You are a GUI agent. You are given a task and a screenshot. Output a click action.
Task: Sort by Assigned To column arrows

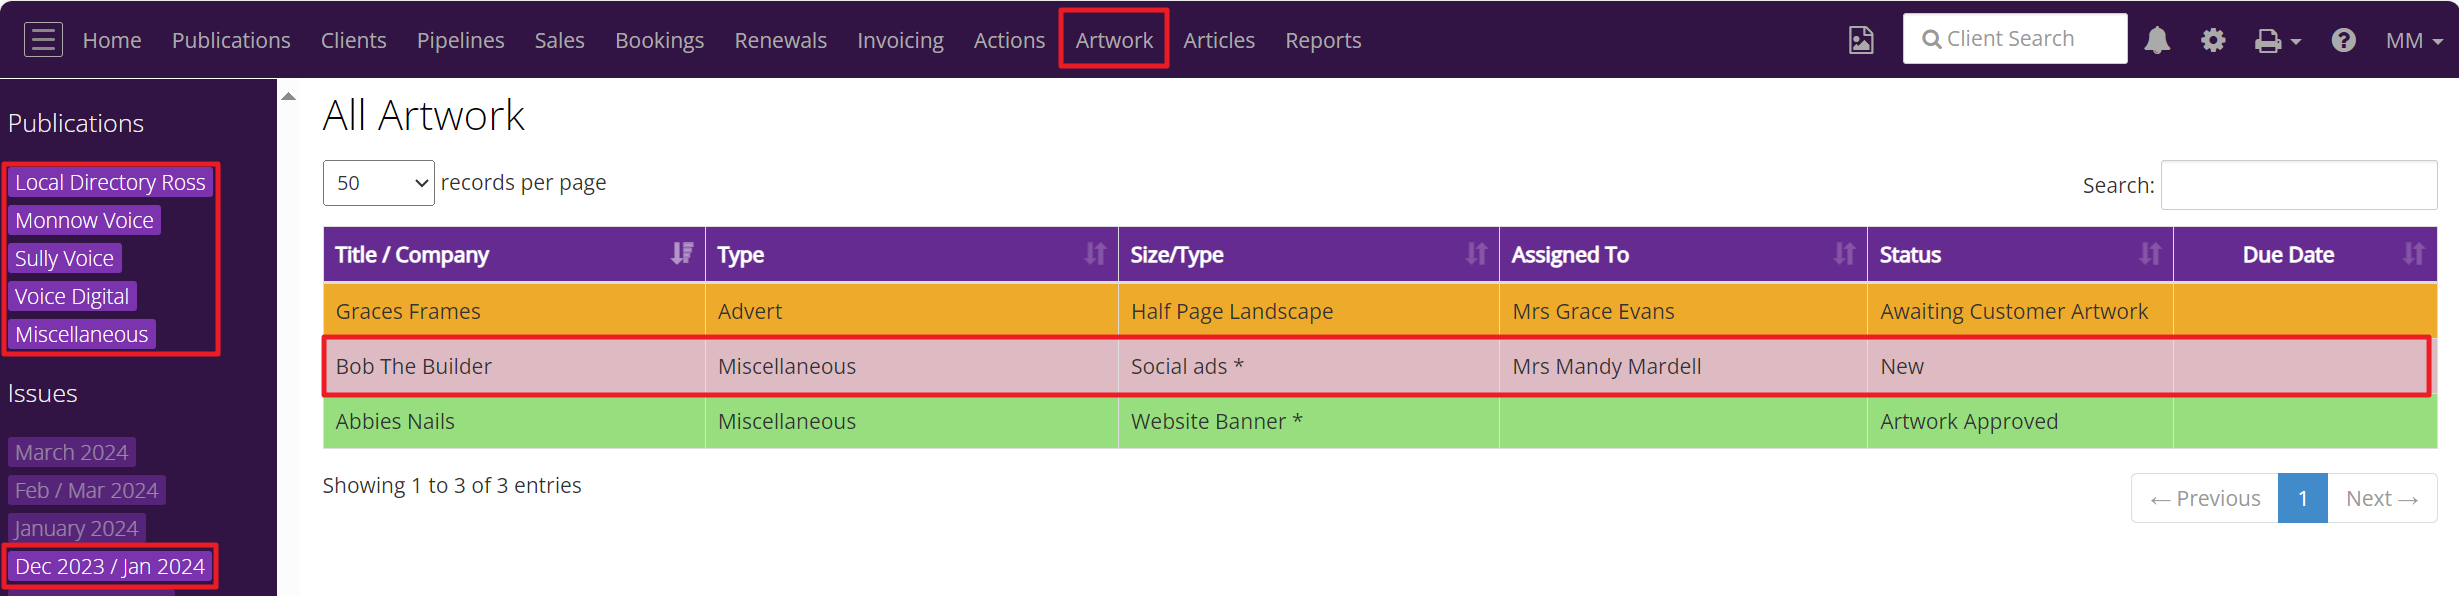click(x=1844, y=254)
